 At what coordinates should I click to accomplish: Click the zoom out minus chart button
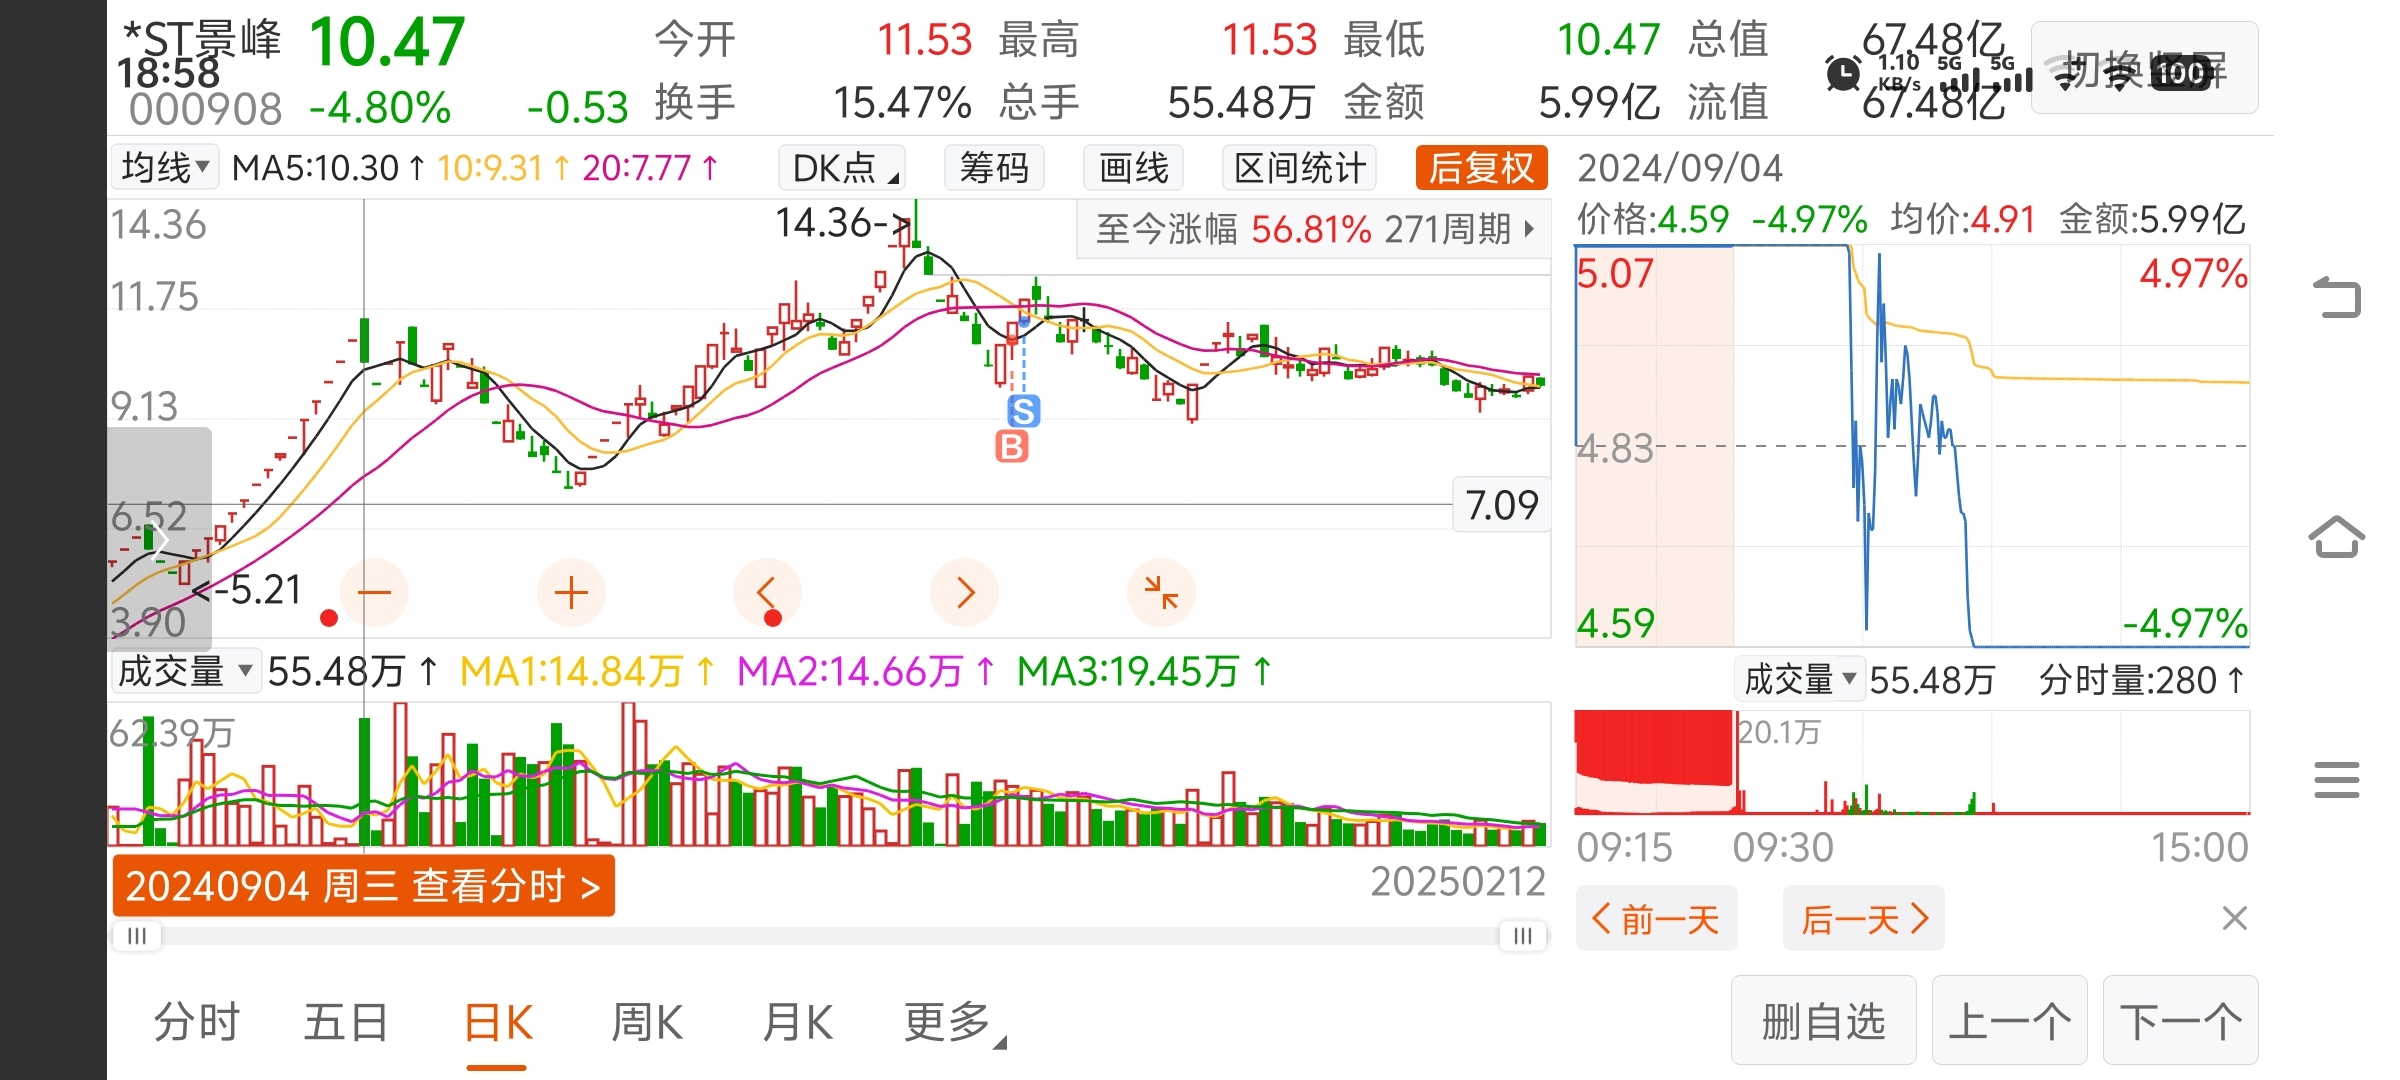pyautogui.click(x=374, y=593)
